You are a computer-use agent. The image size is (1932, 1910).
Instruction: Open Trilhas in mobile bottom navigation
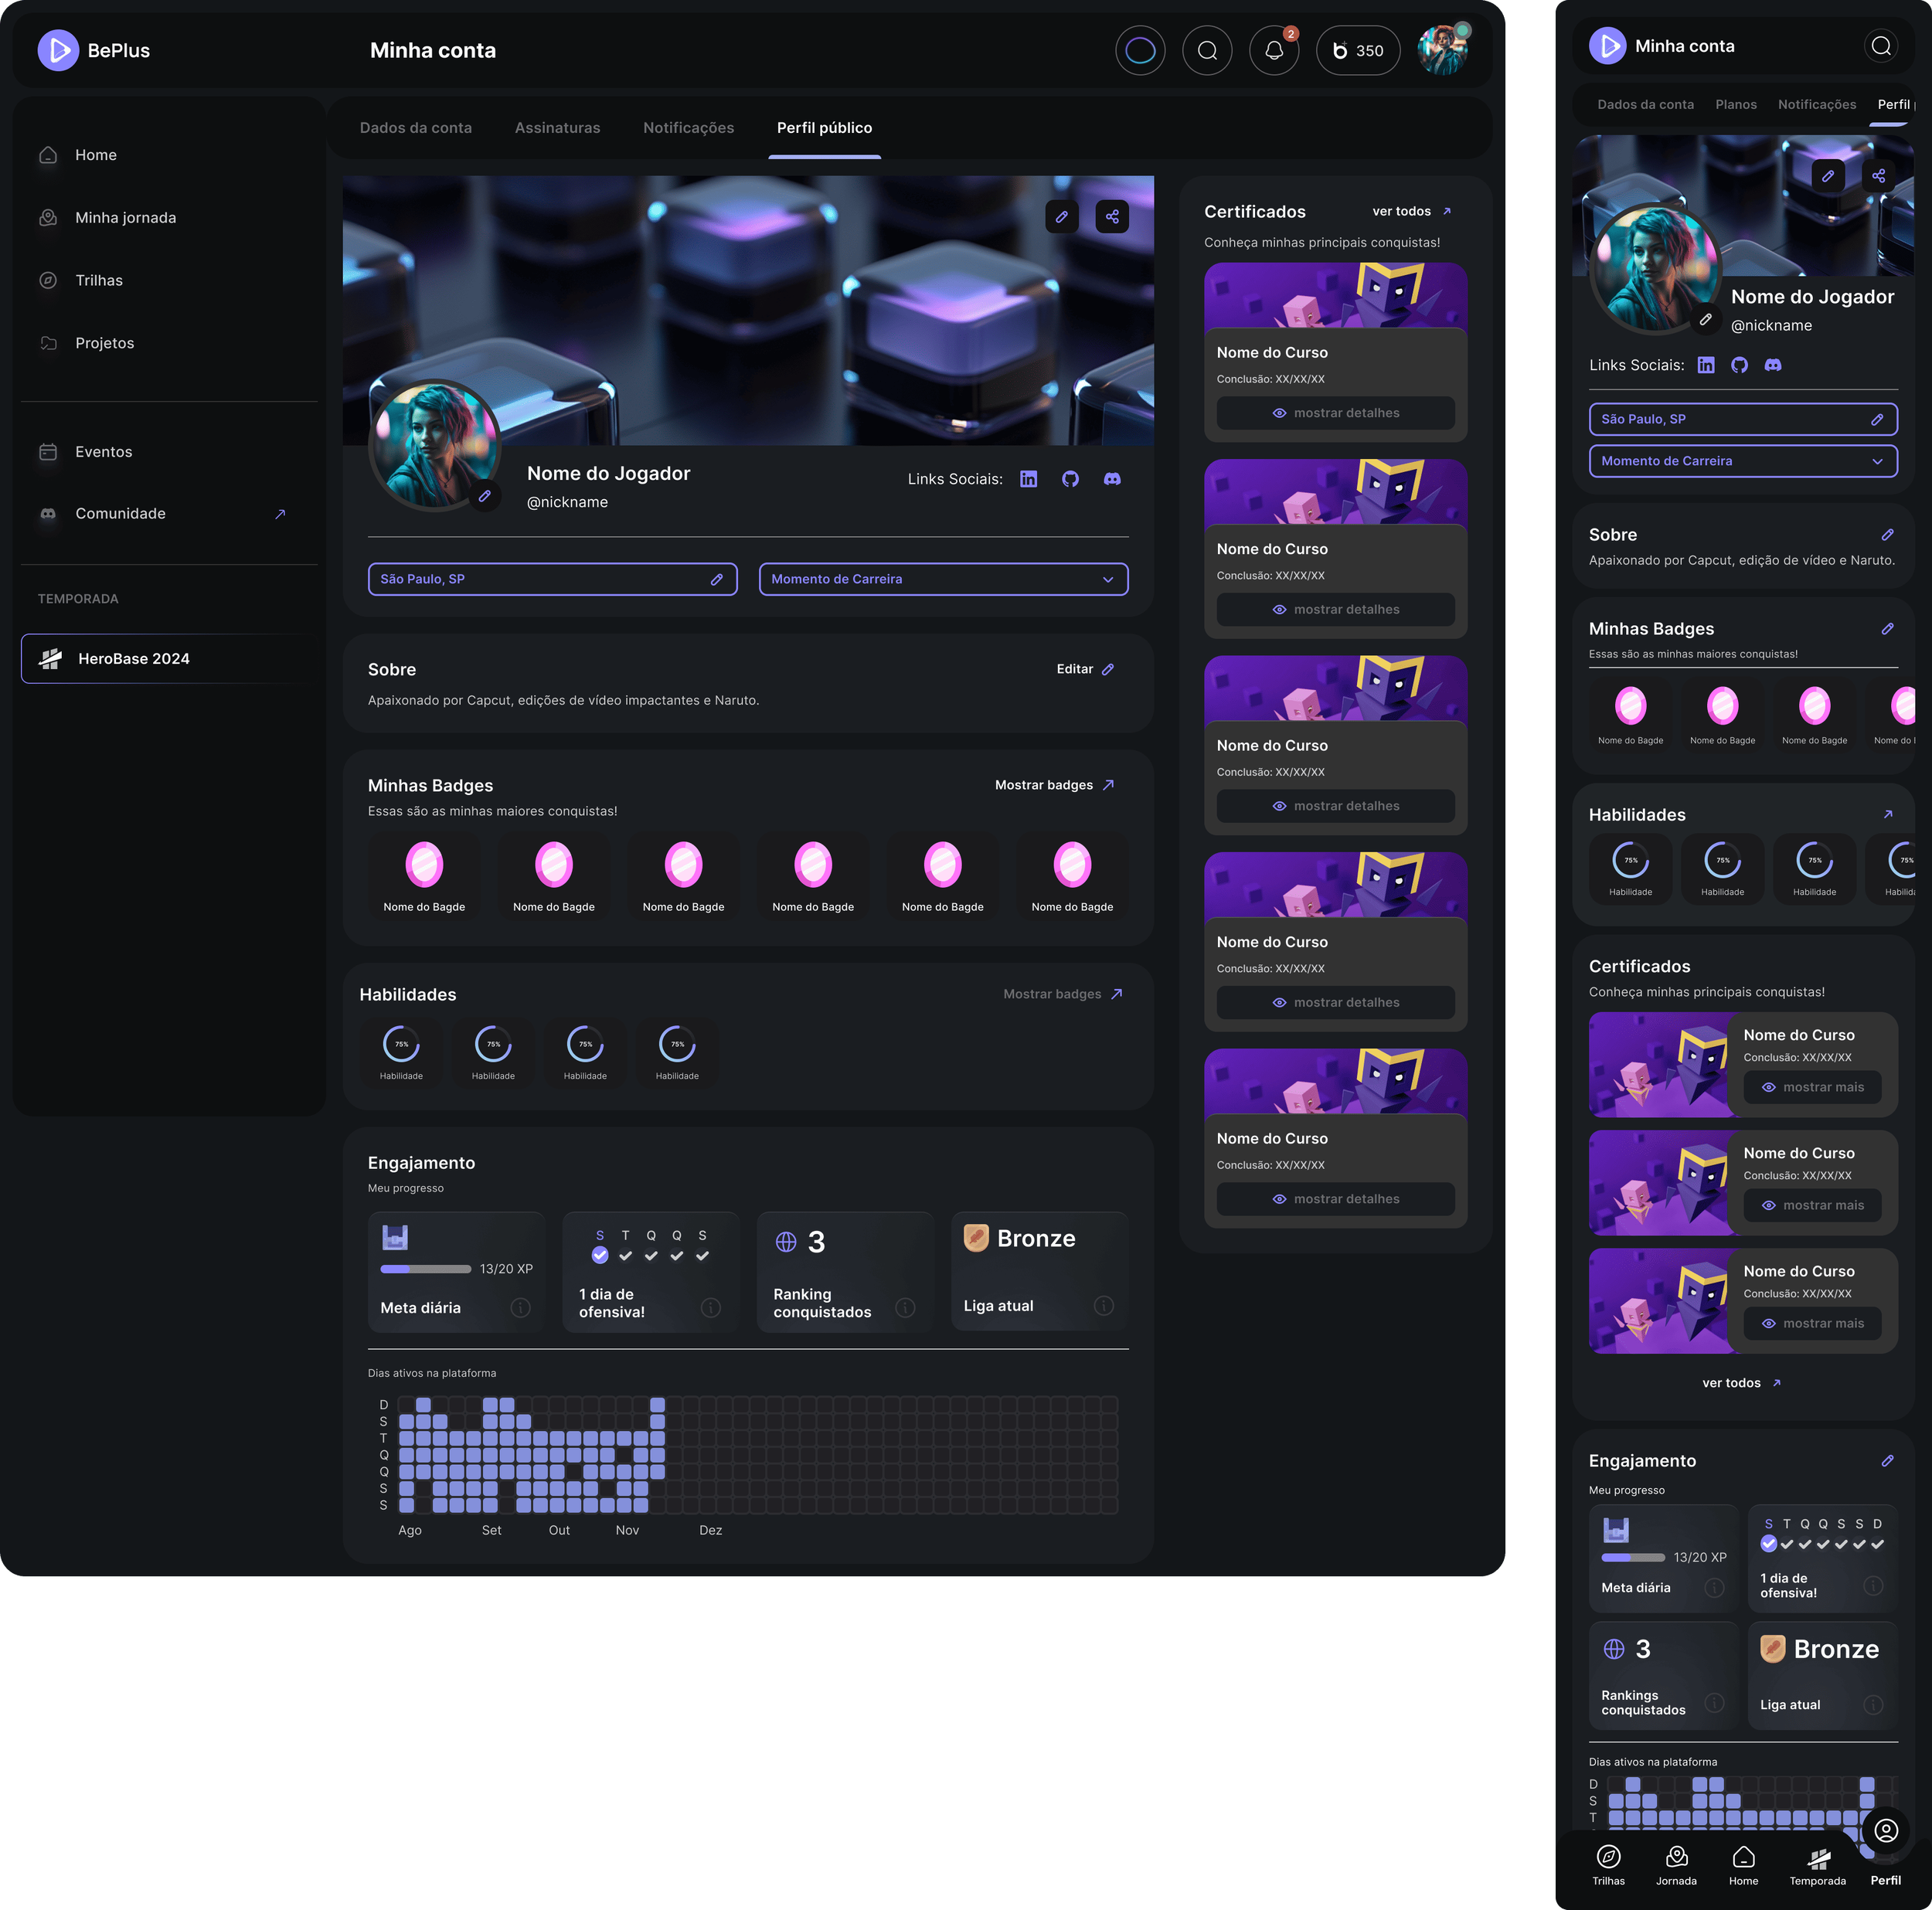coord(1608,1866)
